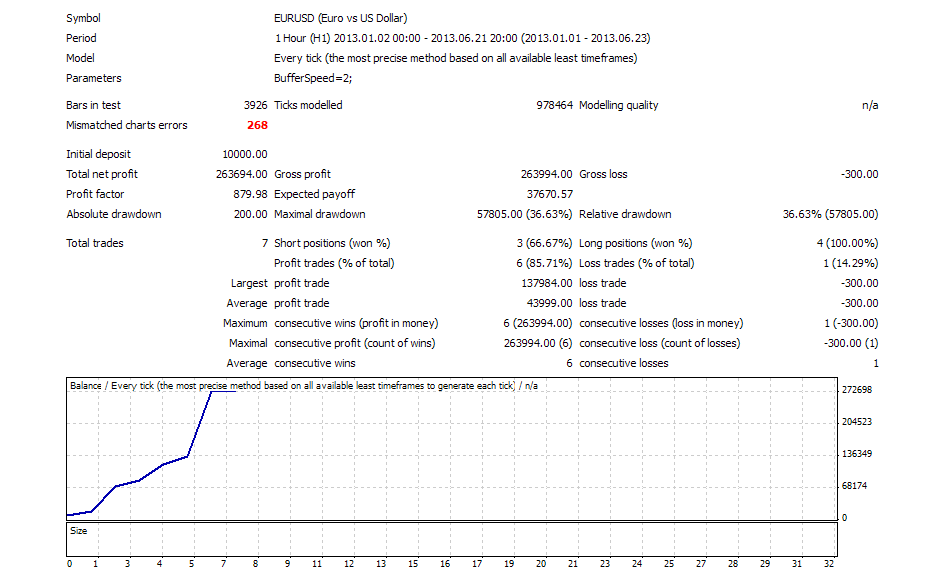Click trade number 17 on horizontal axis
The height and width of the screenshot is (576, 938).
pyautogui.click(x=478, y=564)
